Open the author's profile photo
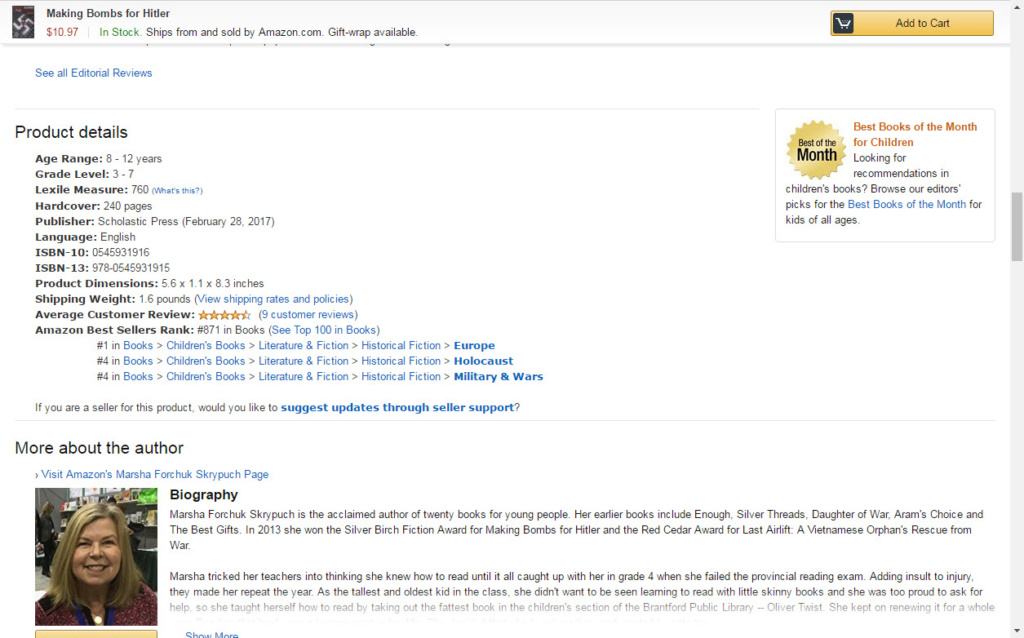This screenshot has height=638, width=1024. pyautogui.click(x=96, y=555)
